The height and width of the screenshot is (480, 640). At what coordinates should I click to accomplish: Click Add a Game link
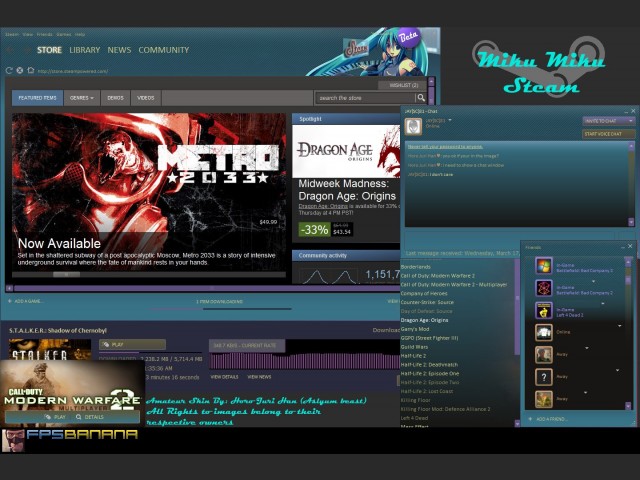tap(28, 301)
